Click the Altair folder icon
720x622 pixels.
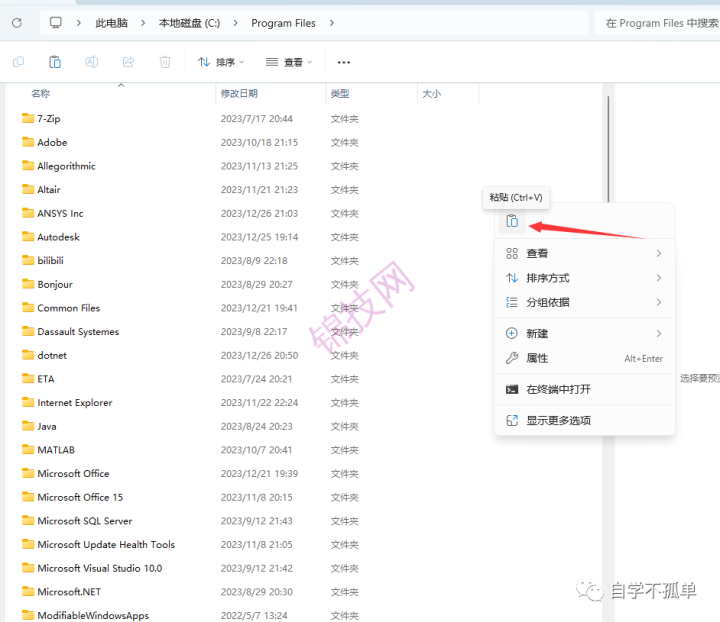pos(28,189)
